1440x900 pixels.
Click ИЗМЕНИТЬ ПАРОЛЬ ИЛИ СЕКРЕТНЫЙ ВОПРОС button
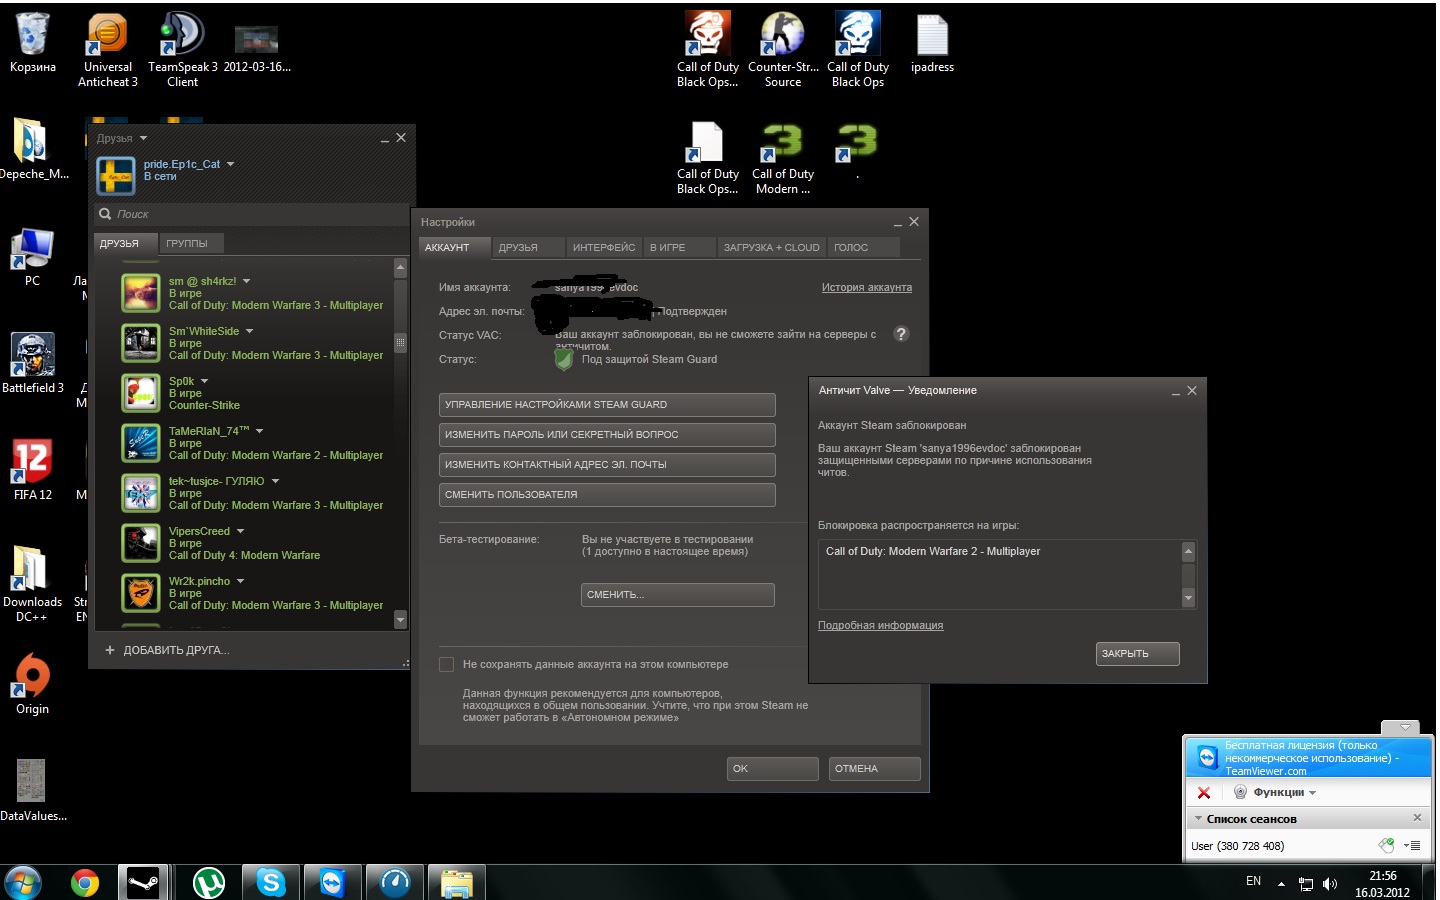click(607, 435)
